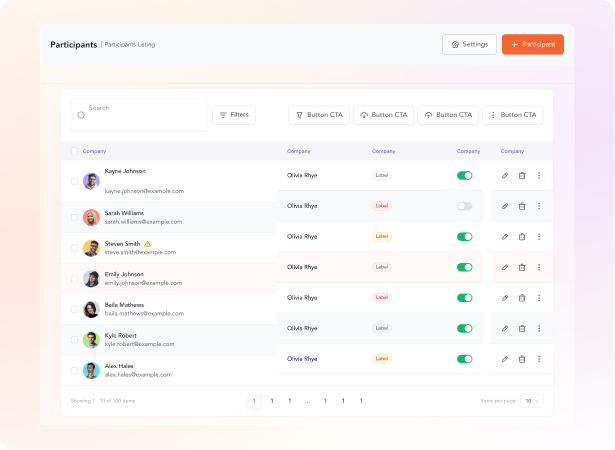Viewport: 615px width, 450px height.
Task: Click the email bella.mathews@example.com
Action: coord(144,313)
